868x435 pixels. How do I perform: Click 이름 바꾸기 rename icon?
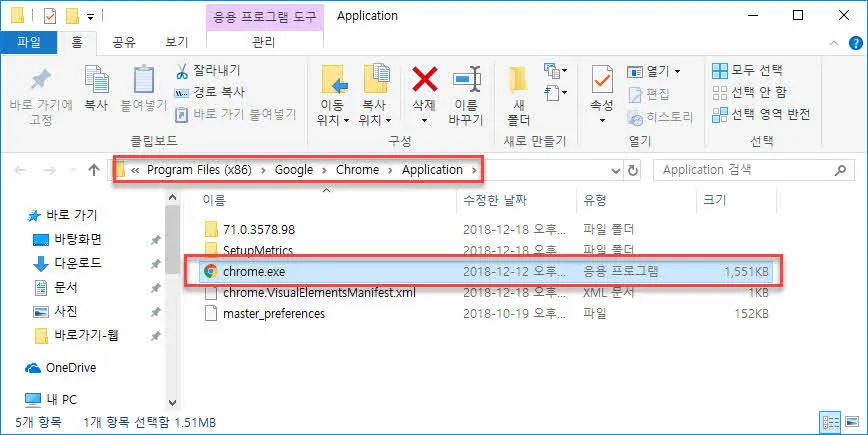[466, 80]
